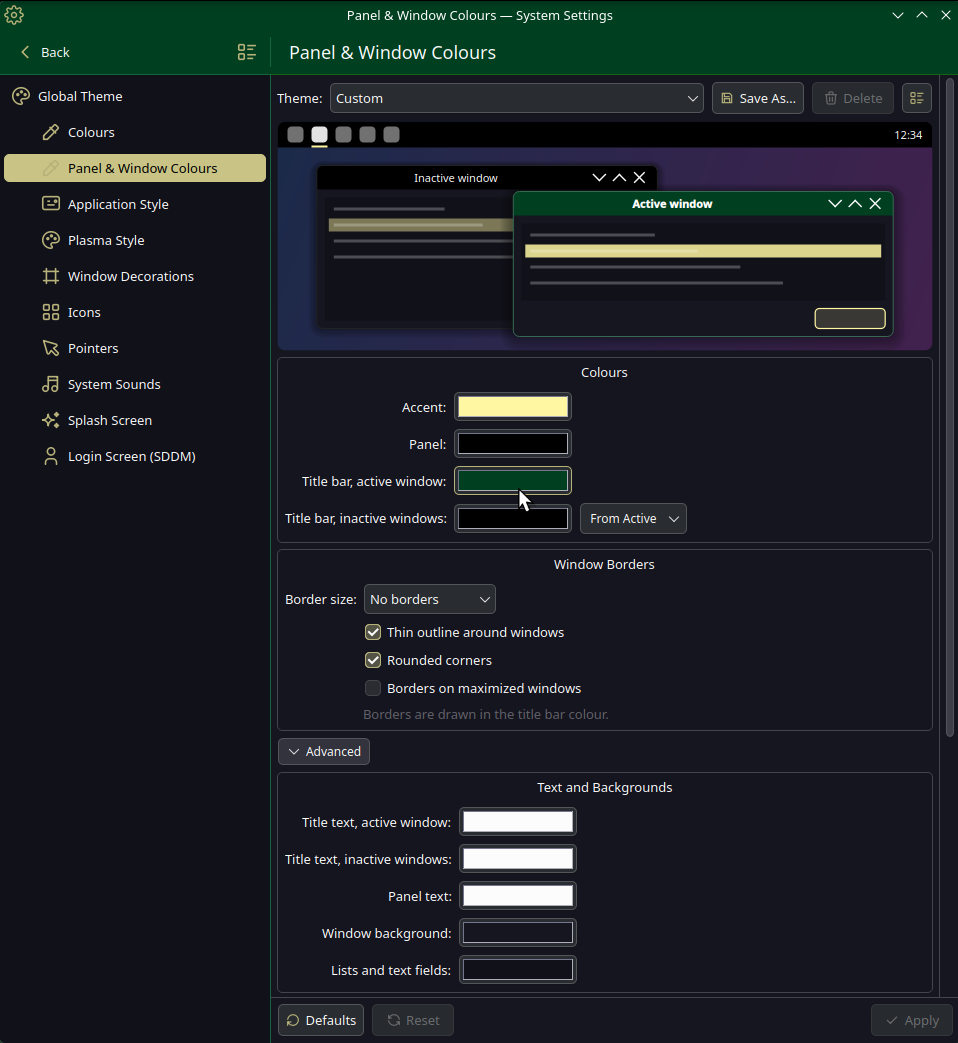Click the Defaults button
This screenshot has width=958, height=1043.
[x=321, y=1020]
